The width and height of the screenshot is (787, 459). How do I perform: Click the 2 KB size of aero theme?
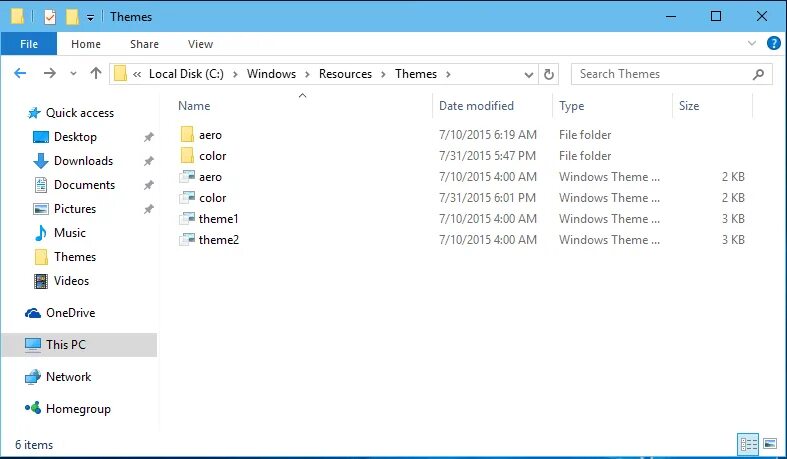733,177
